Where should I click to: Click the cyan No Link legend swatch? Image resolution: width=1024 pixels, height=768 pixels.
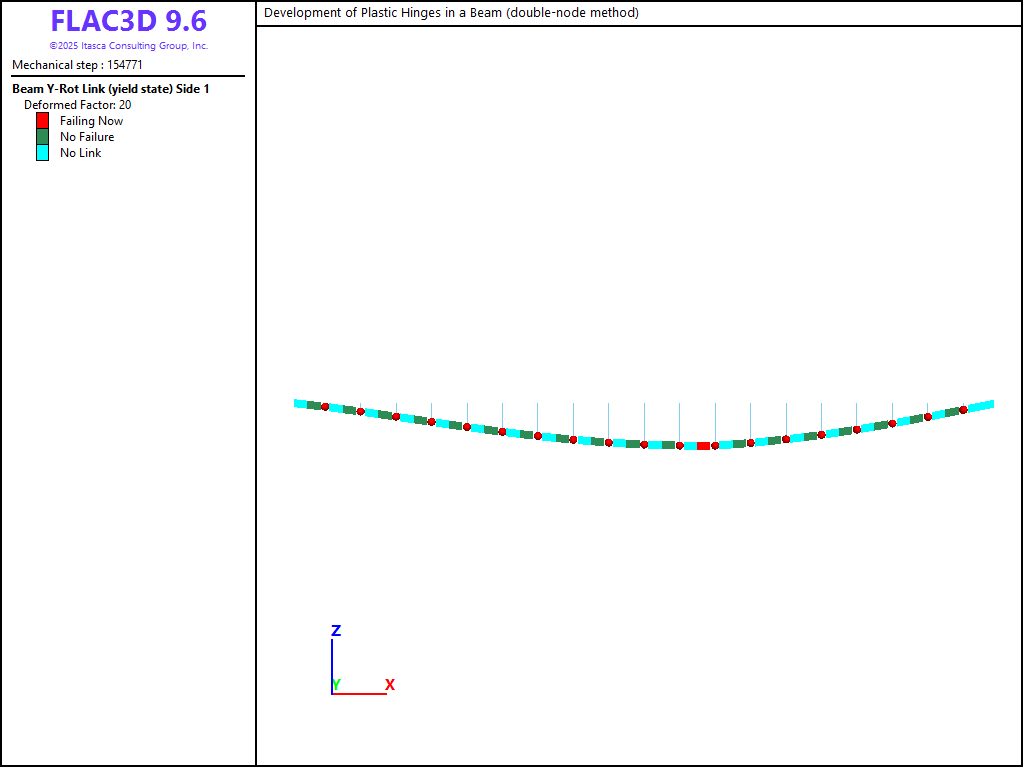42,153
